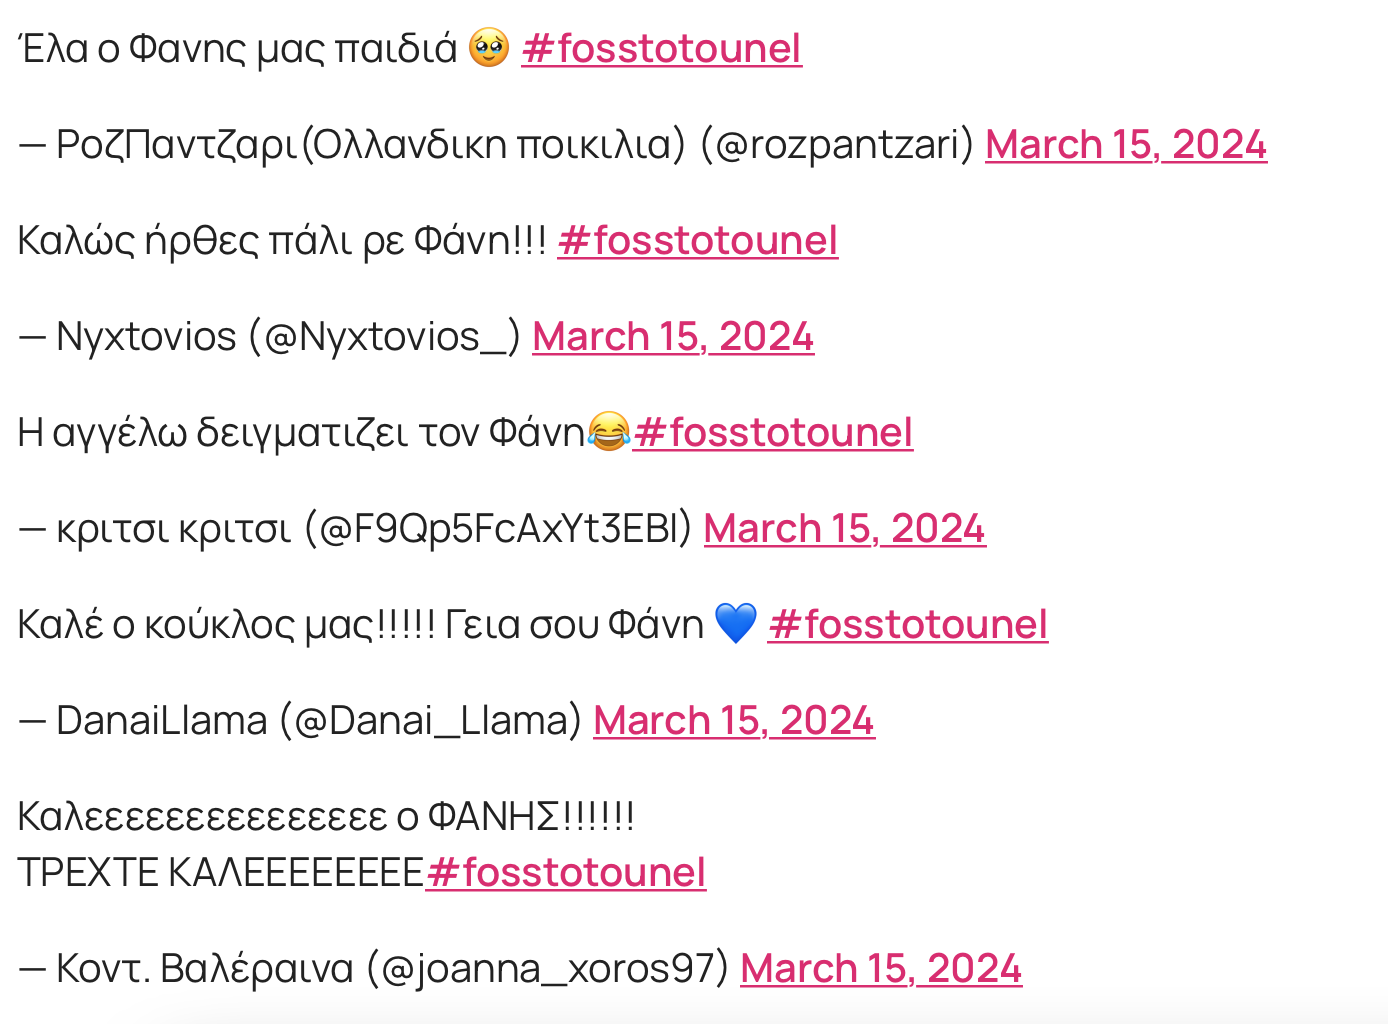Open the date link beside @F9Qp5FcAxYt3EBl
Screen dimensions: 1388x1024
coord(844,528)
